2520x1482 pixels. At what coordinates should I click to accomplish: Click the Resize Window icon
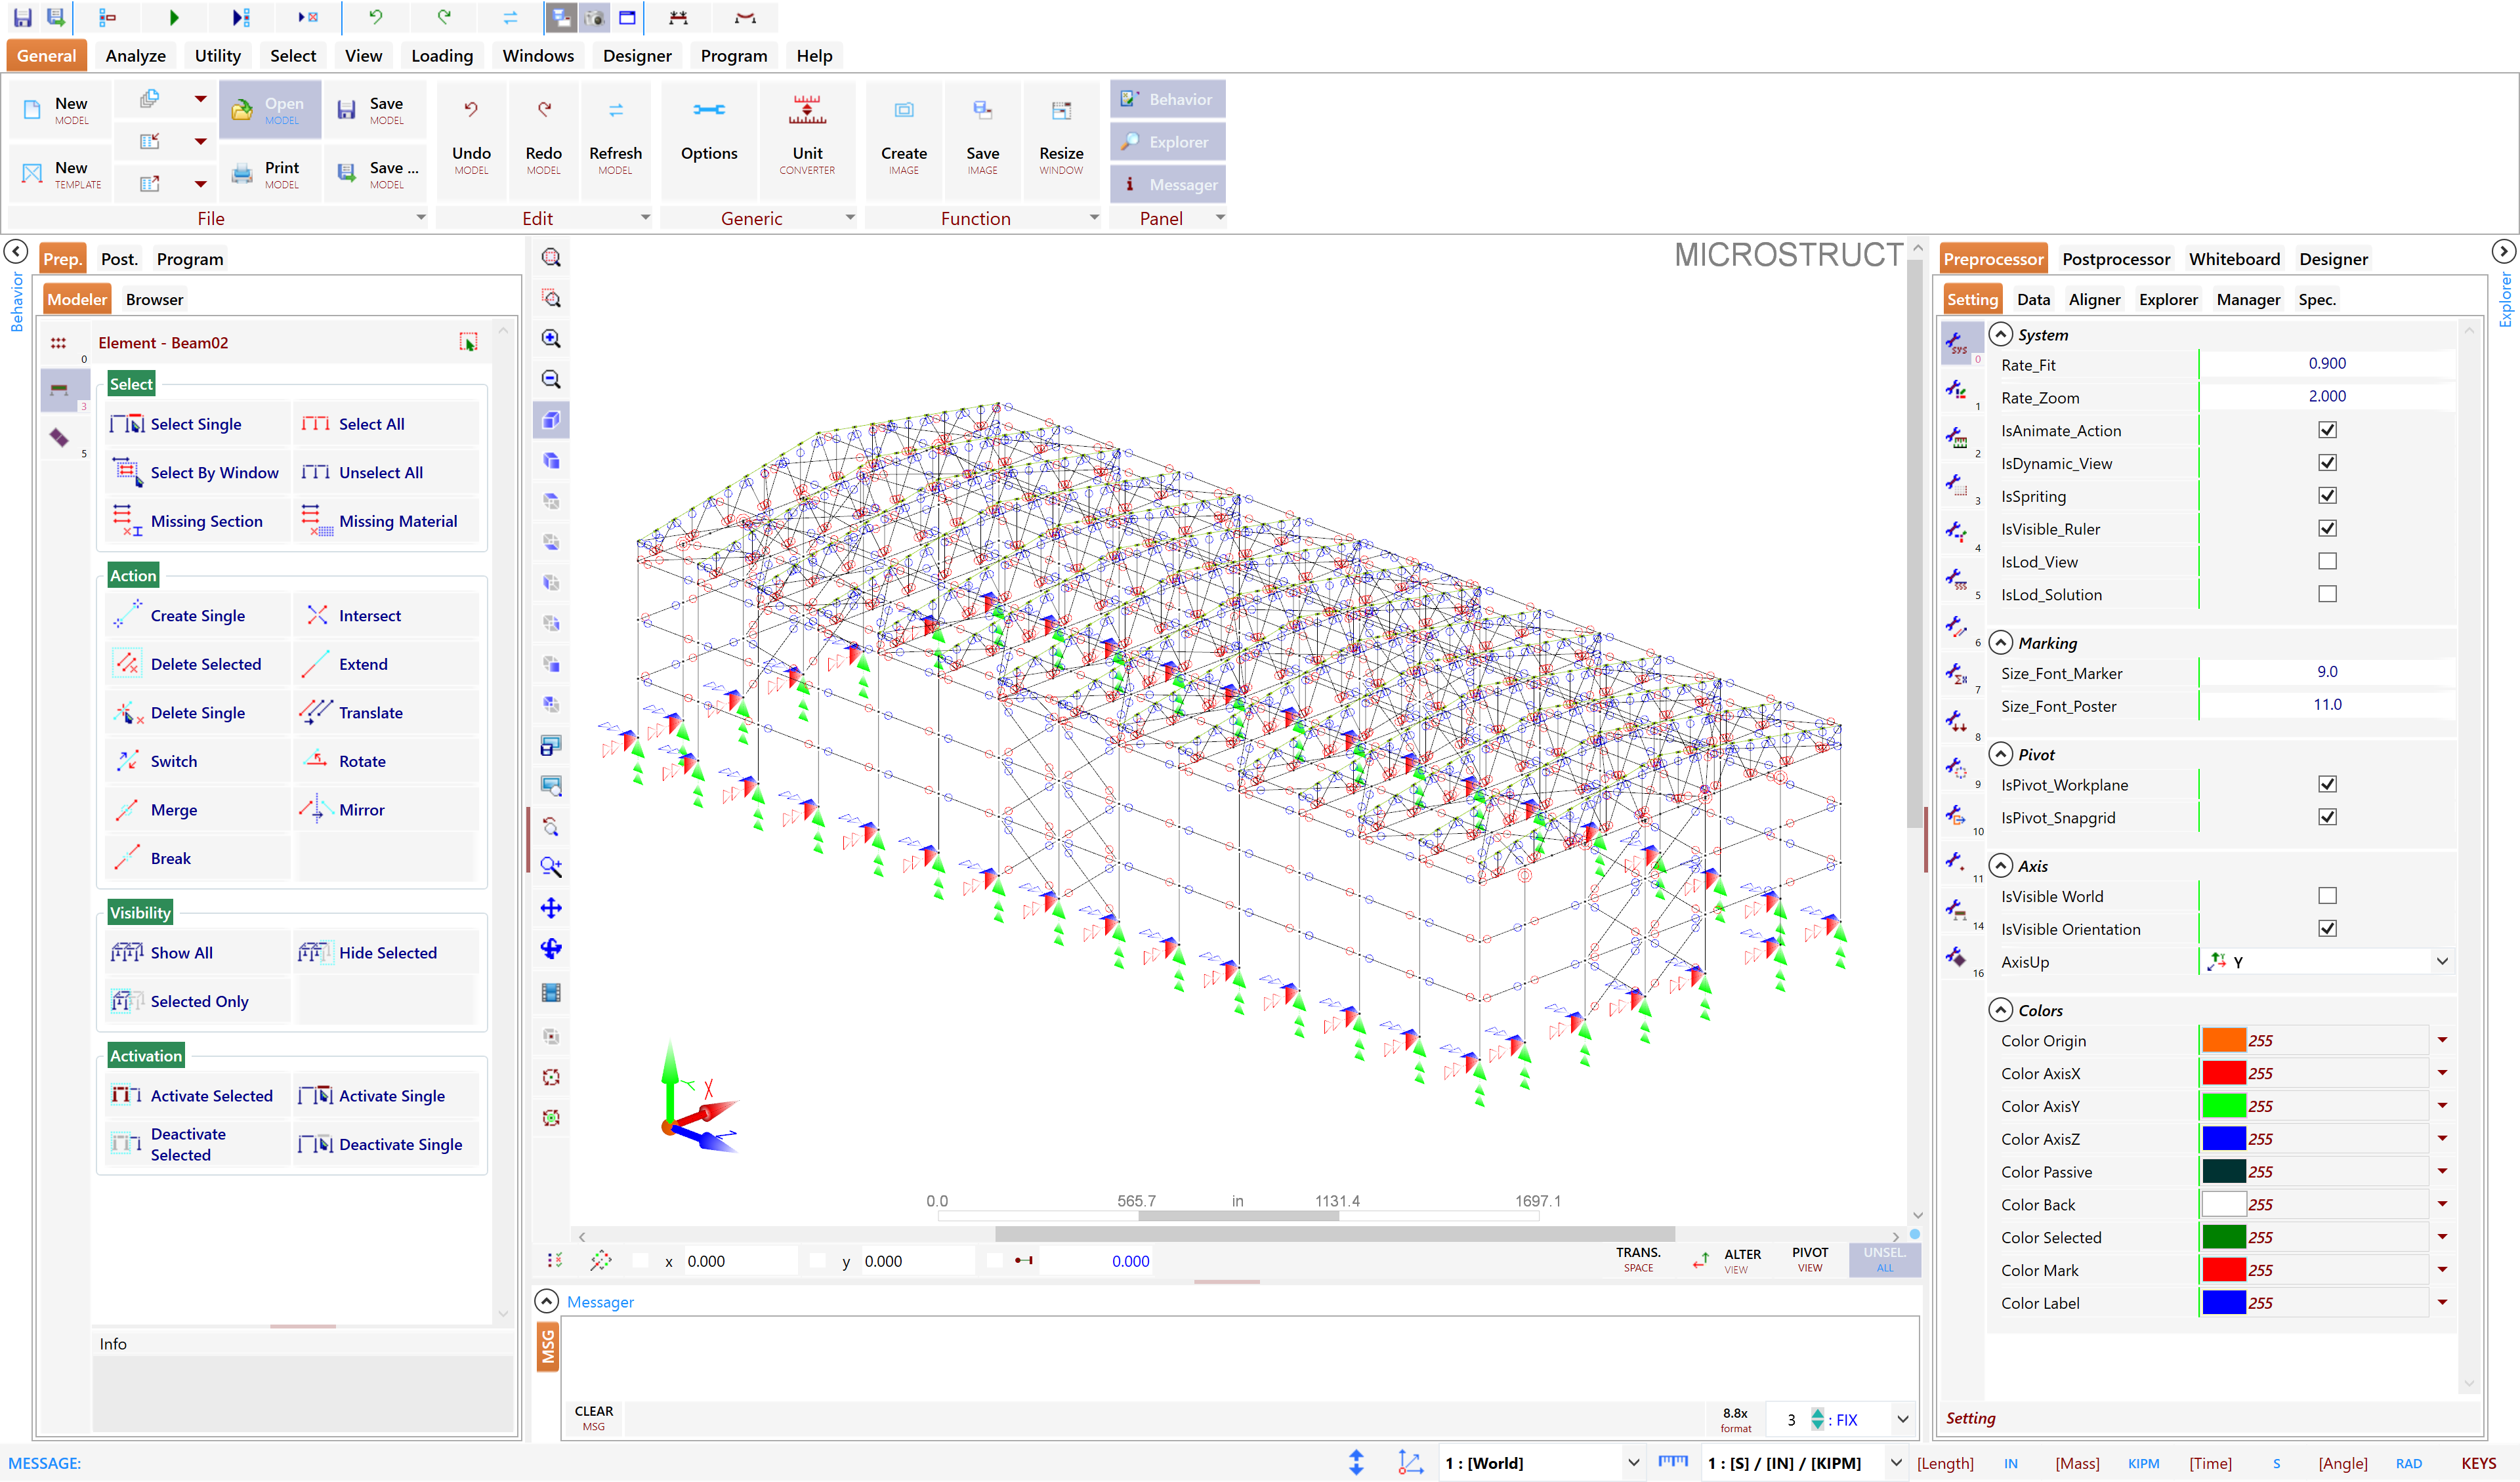coord(1060,110)
